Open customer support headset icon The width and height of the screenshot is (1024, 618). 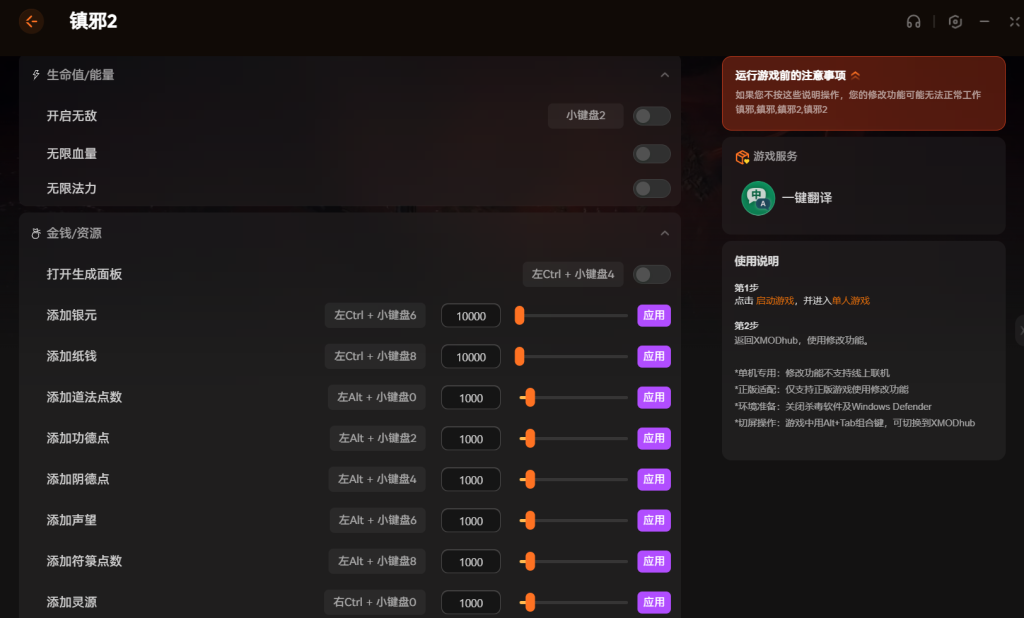(913, 22)
